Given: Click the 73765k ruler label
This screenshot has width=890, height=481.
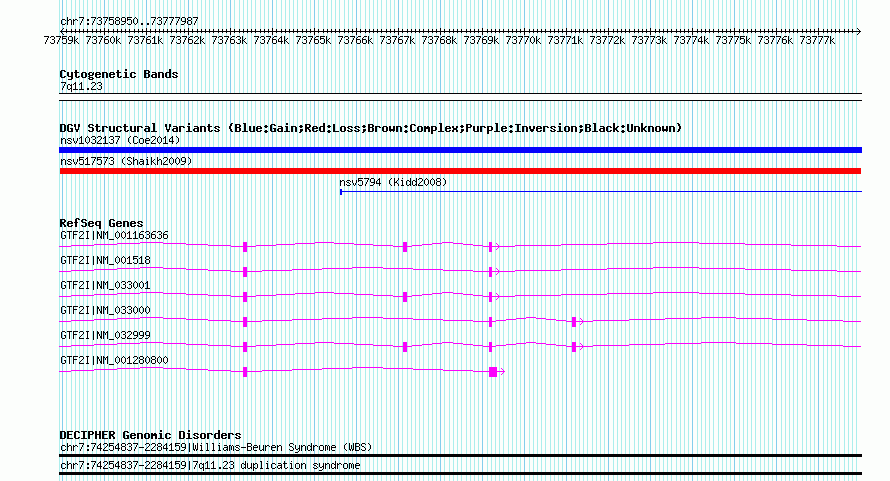Looking at the screenshot, I should tap(313, 40).
